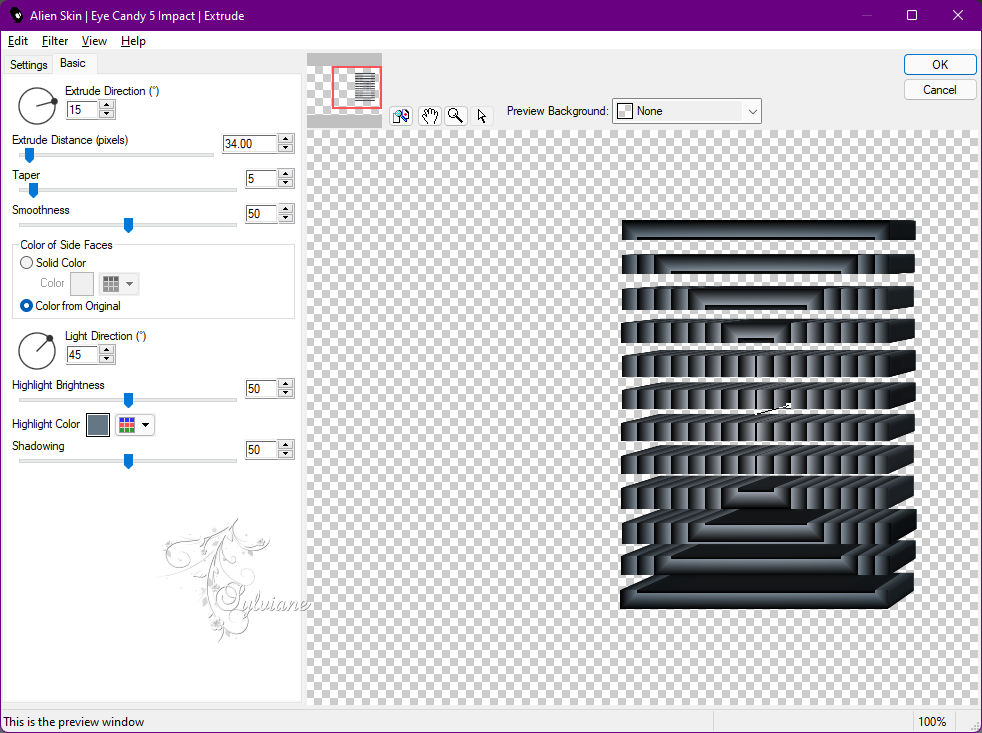Image resolution: width=982 pixels, height=733 pixels.
Task: Click the OK button
Action: [939, 65]
